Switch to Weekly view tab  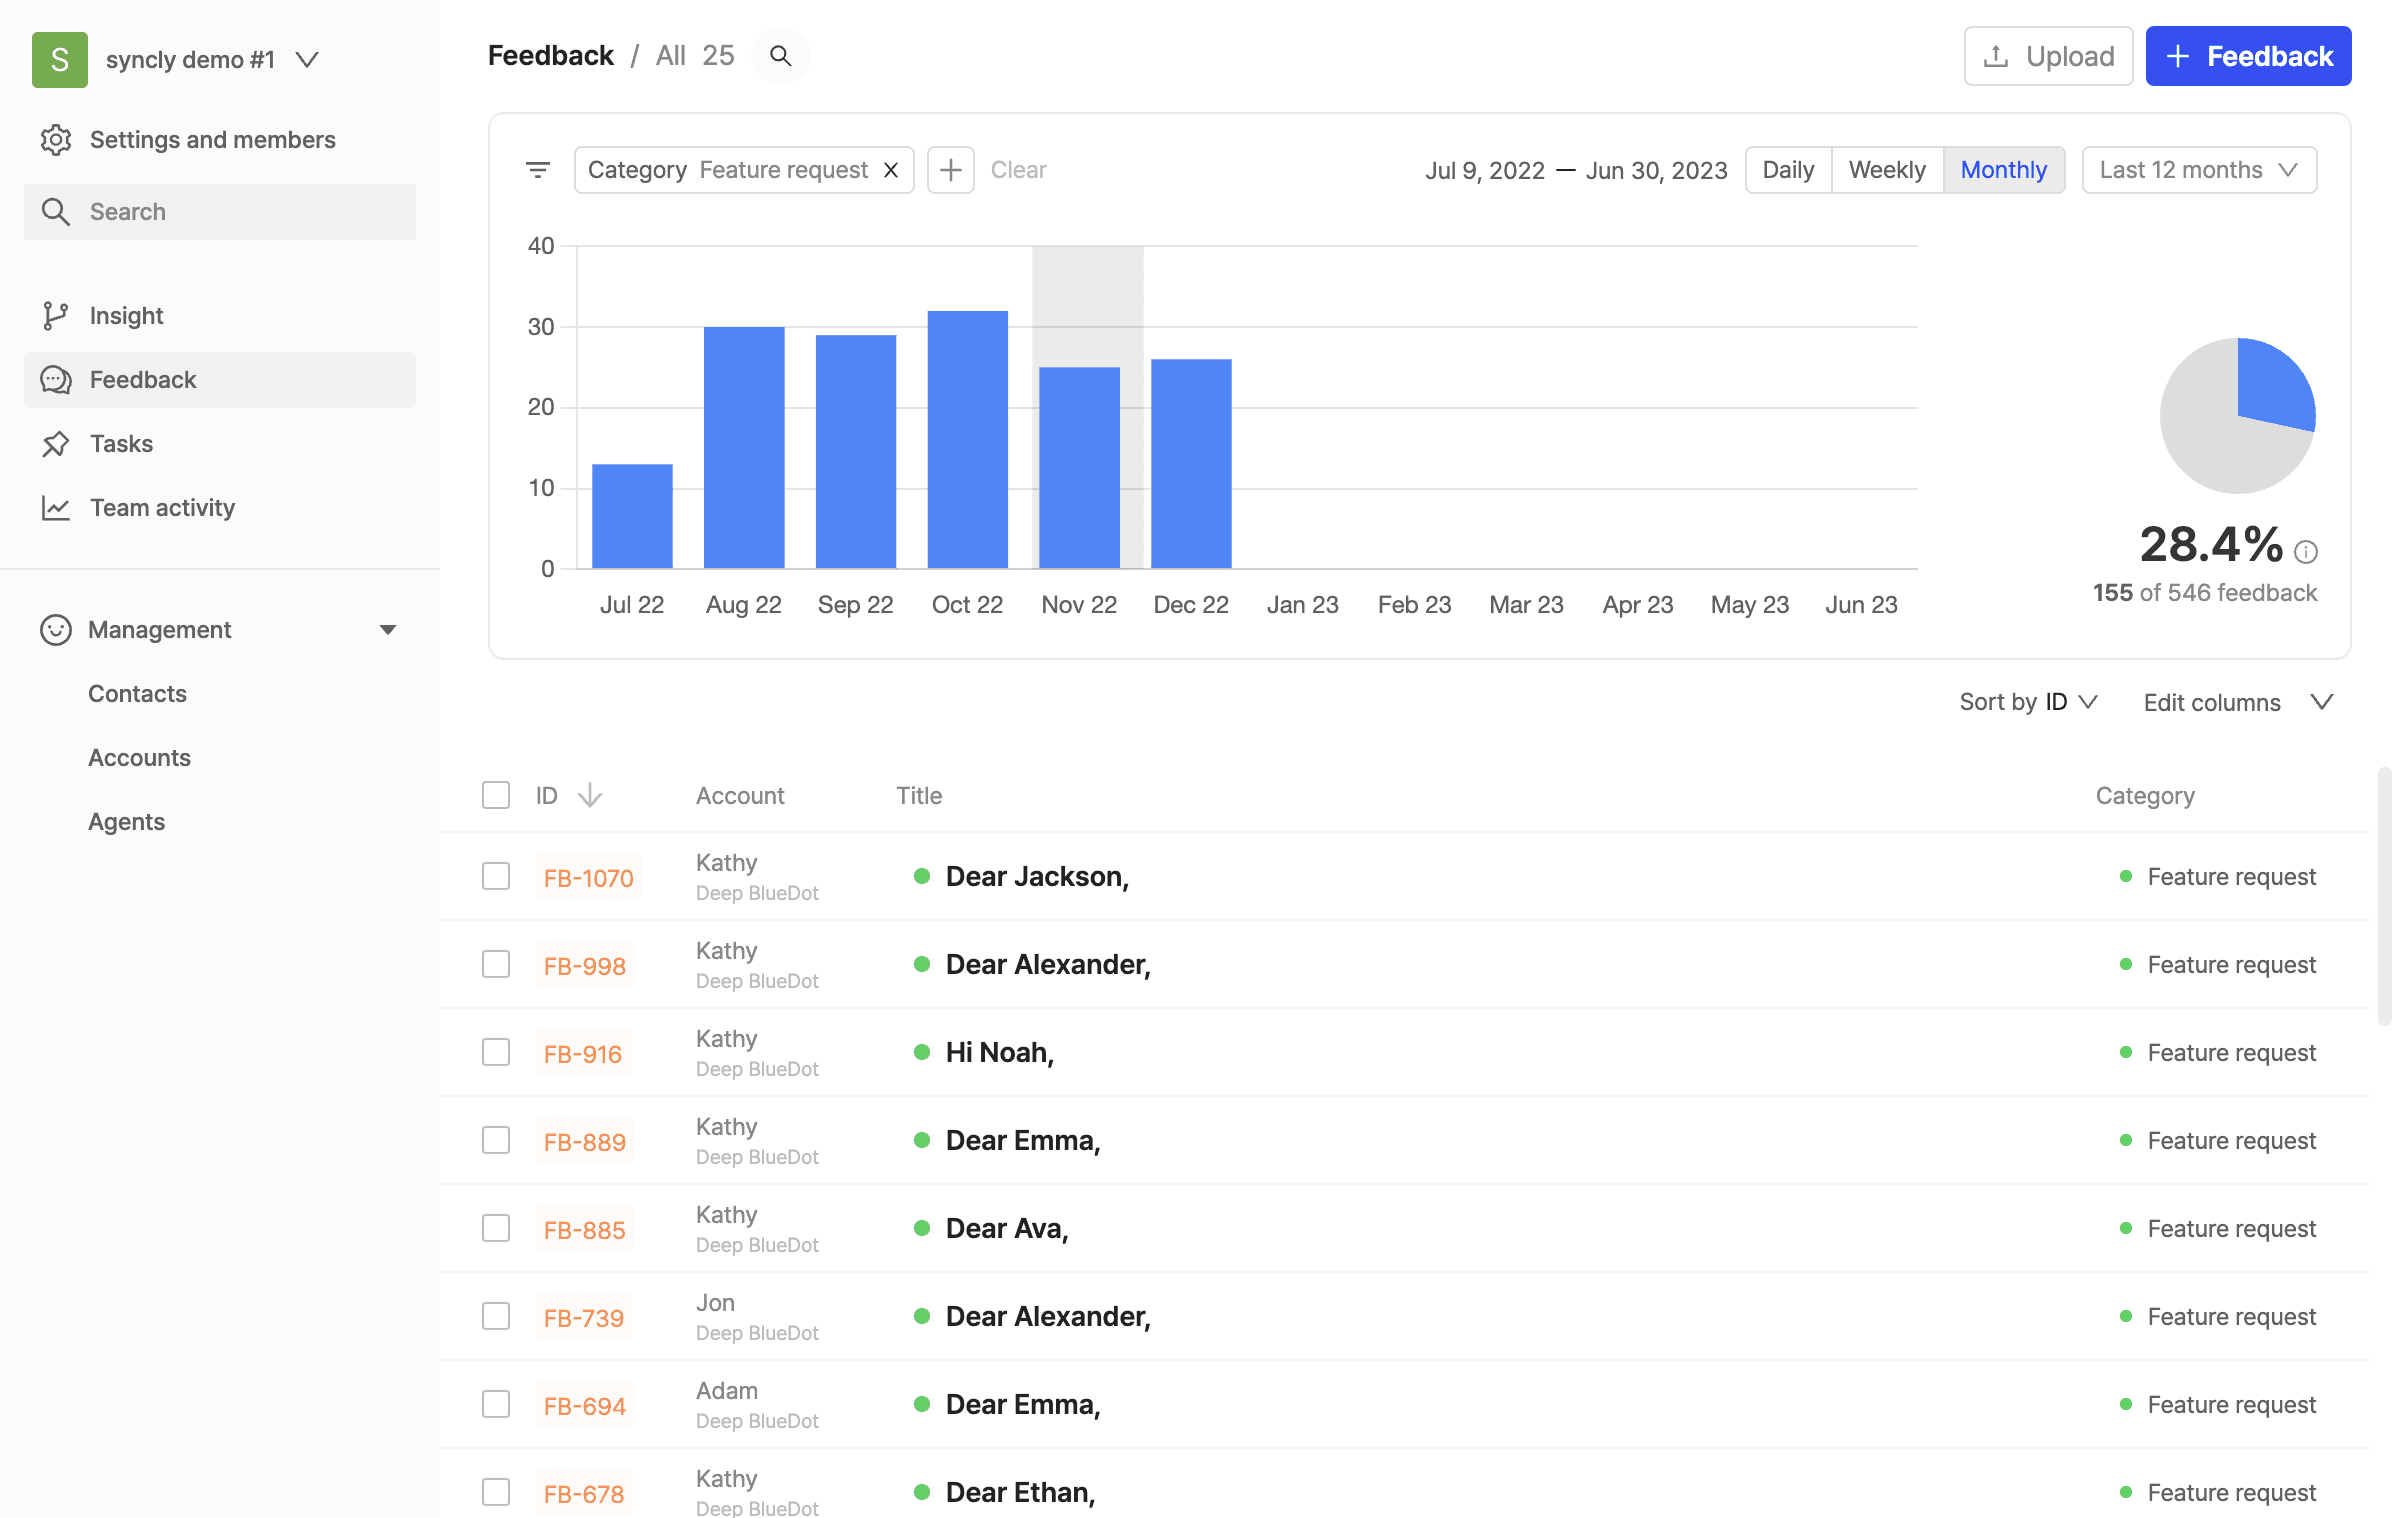click(x=1886, y=170)
